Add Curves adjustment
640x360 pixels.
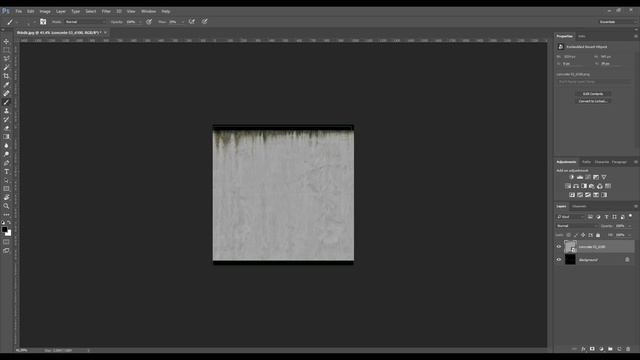(x=588, y=177)
